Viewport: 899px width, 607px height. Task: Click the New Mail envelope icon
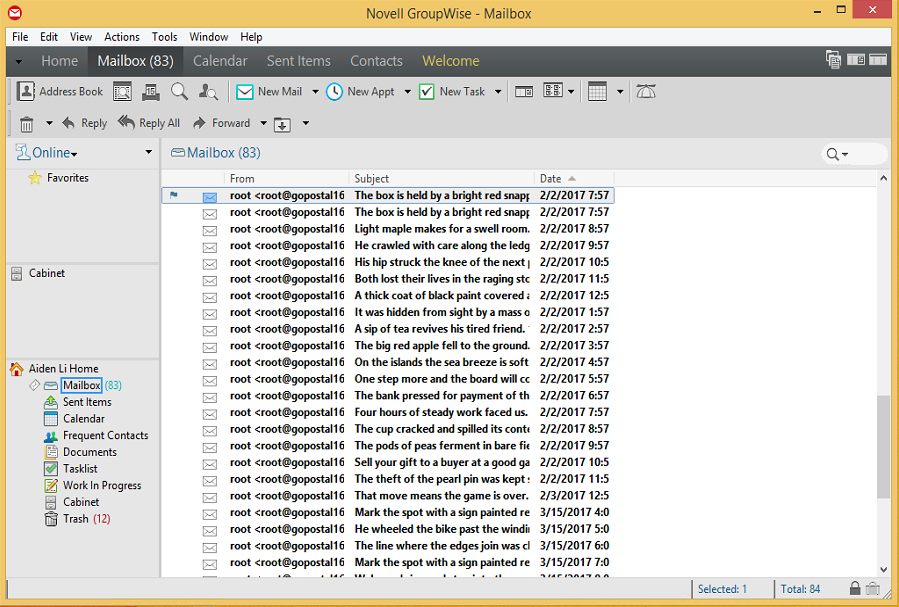(244, 92)
